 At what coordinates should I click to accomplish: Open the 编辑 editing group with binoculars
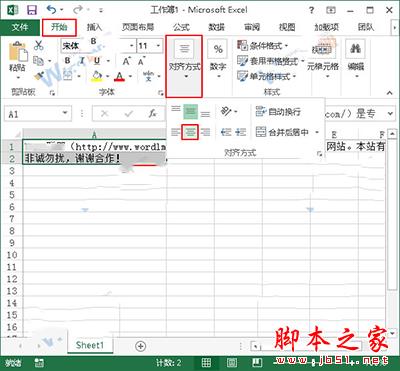pos(356,59)
